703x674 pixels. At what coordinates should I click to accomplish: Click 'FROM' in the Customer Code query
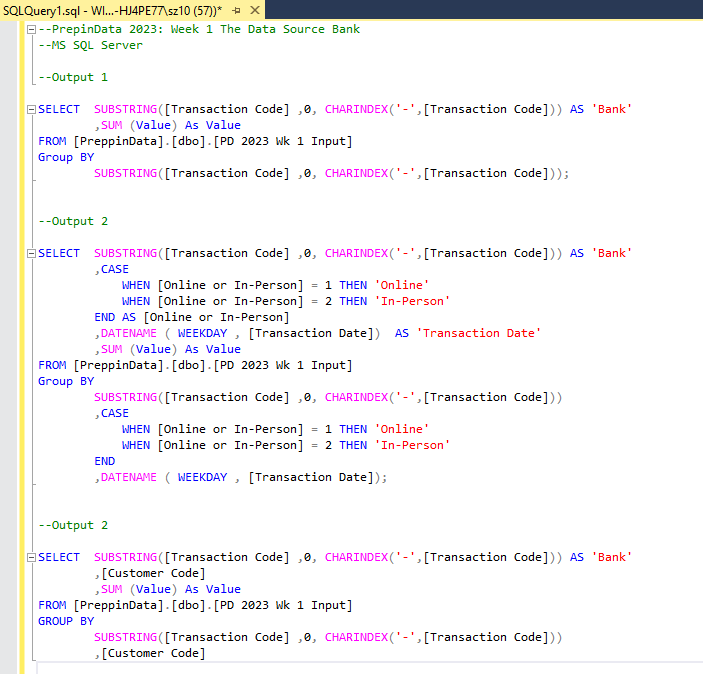point(52,605)
